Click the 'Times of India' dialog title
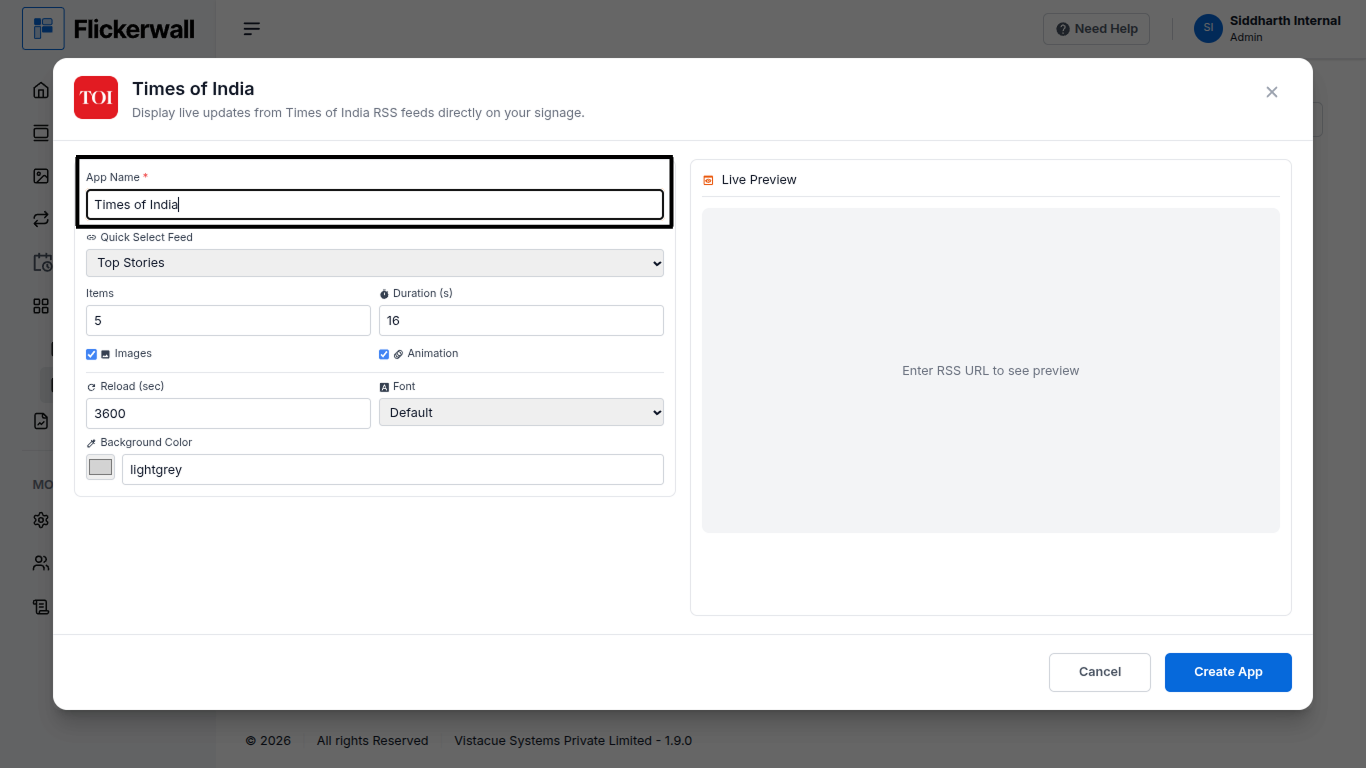Screen dimensions: 1366x768 pyautogui.click(x=193, y=89)
